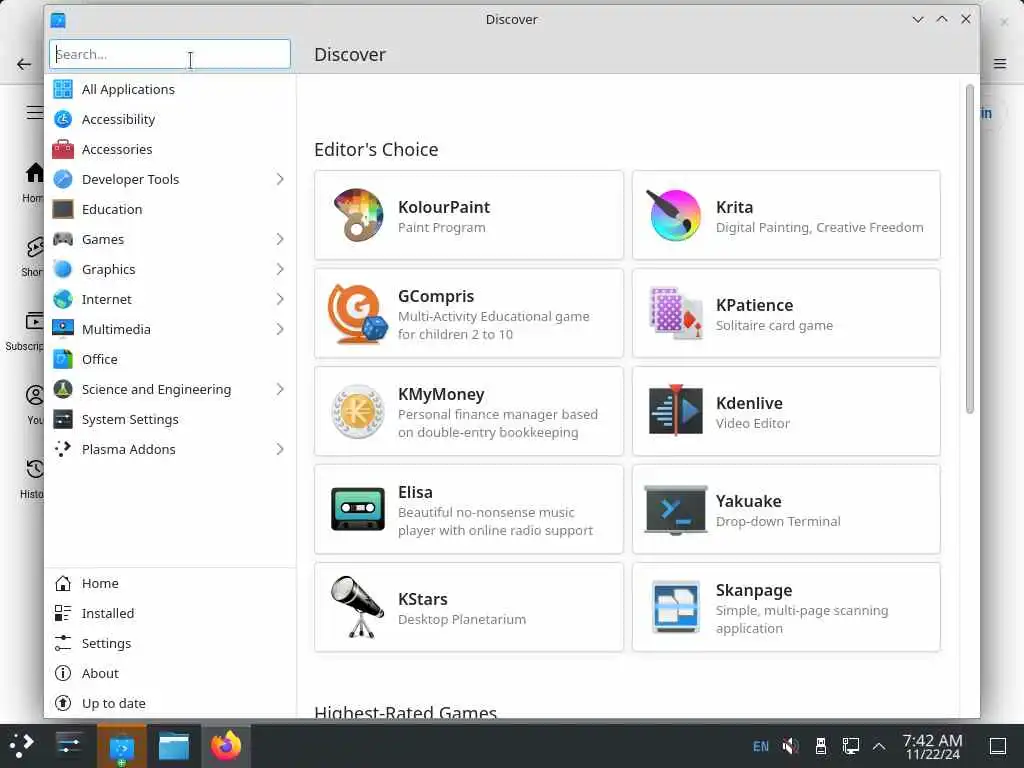Viewport: 1024px width, 768px height.
Task: Click the KolourPaint palette icon
Action: coord(358,216)
